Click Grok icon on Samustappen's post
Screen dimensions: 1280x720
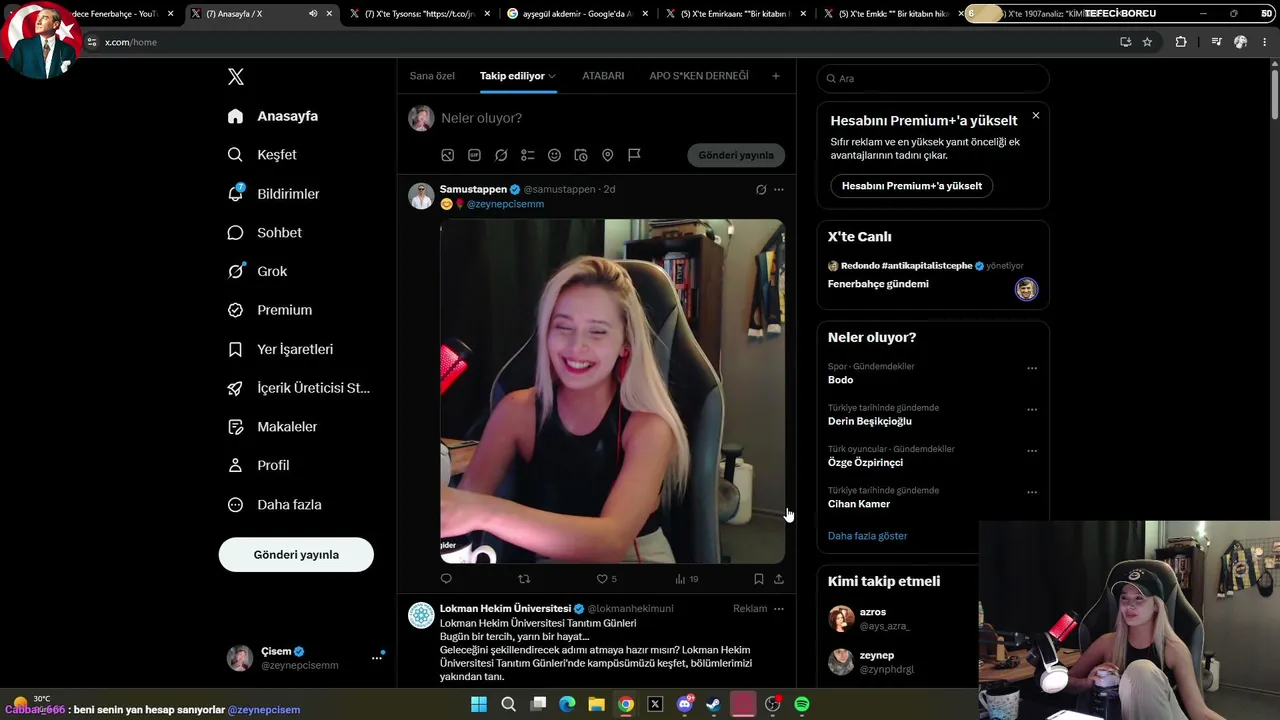point(761,189)
